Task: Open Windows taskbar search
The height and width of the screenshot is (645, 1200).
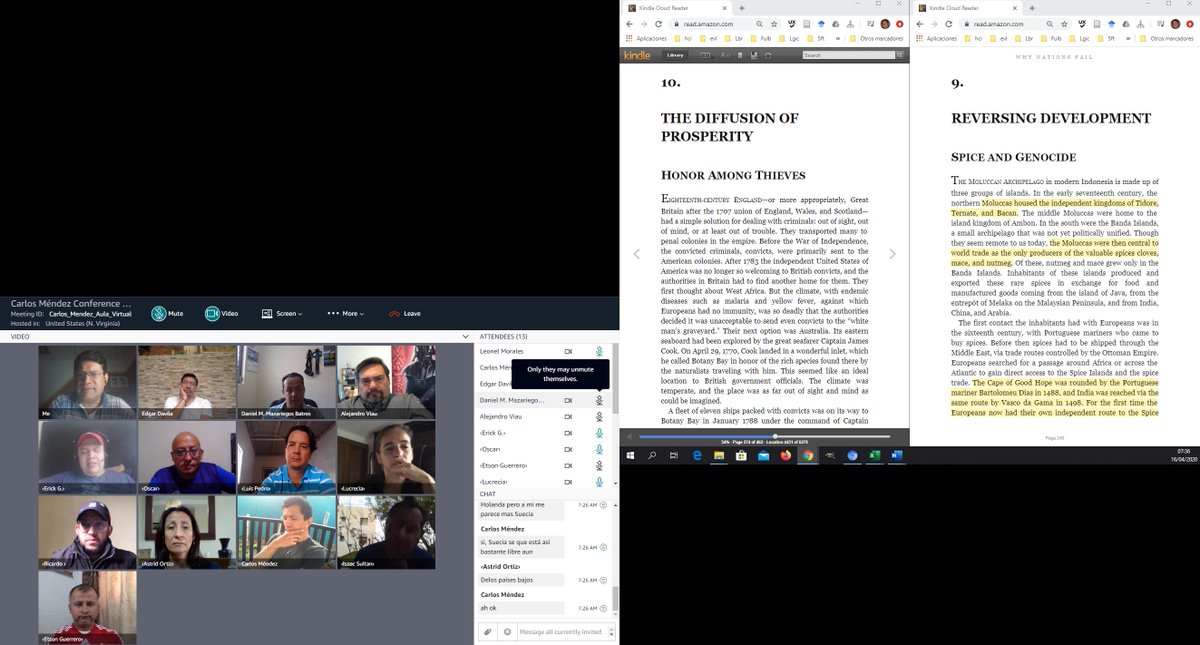Action: [x=652, y=455]
